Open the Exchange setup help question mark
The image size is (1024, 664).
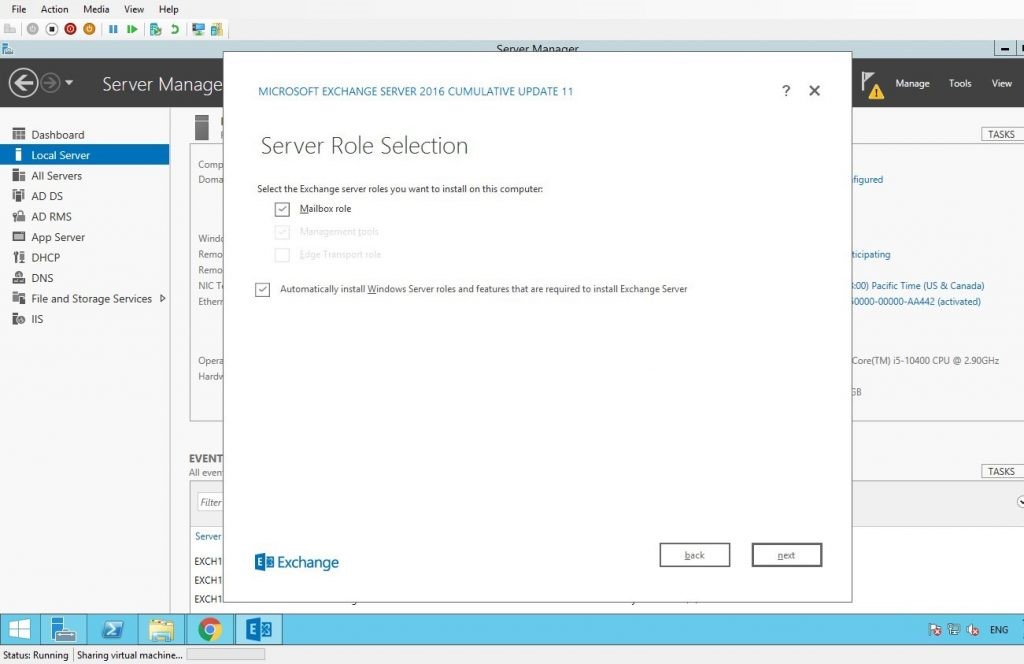pyautogui.click(x=786, y=91)
